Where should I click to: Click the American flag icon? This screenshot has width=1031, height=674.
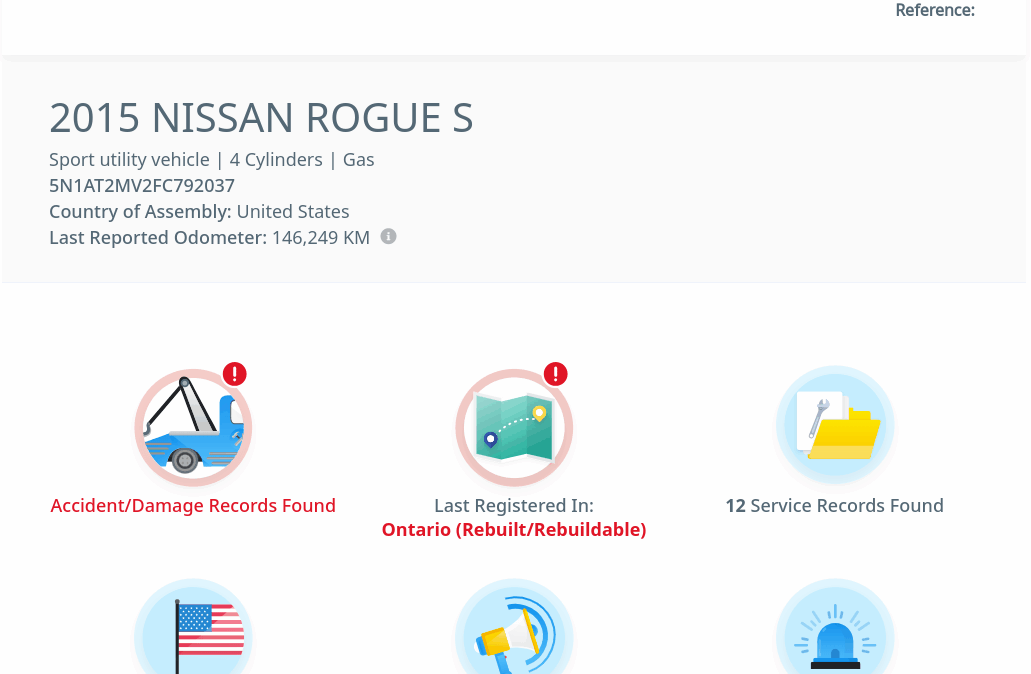193,627
